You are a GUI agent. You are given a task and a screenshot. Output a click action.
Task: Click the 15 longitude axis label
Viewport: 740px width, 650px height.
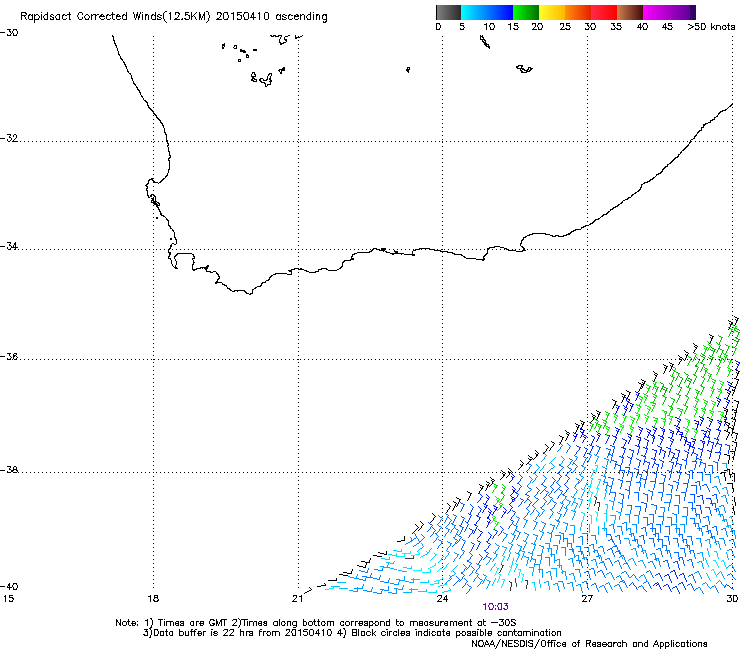[8, 599]
